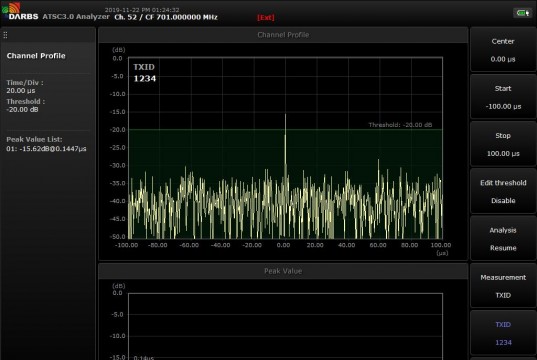Image resolution: width=537 pixels, height=360 pixels.
Task: Set the Stop 100.00 µs value
Action: point(503,144)
